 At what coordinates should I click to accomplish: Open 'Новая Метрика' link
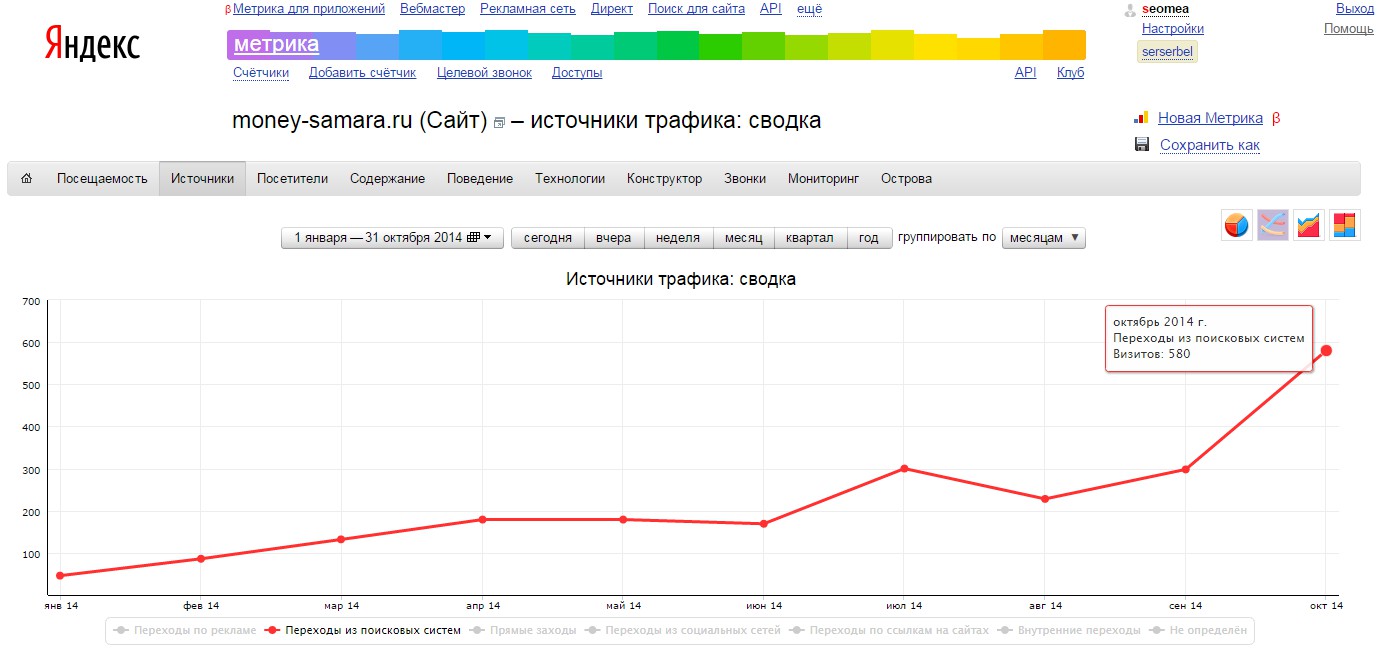[x=1210, y=118]
